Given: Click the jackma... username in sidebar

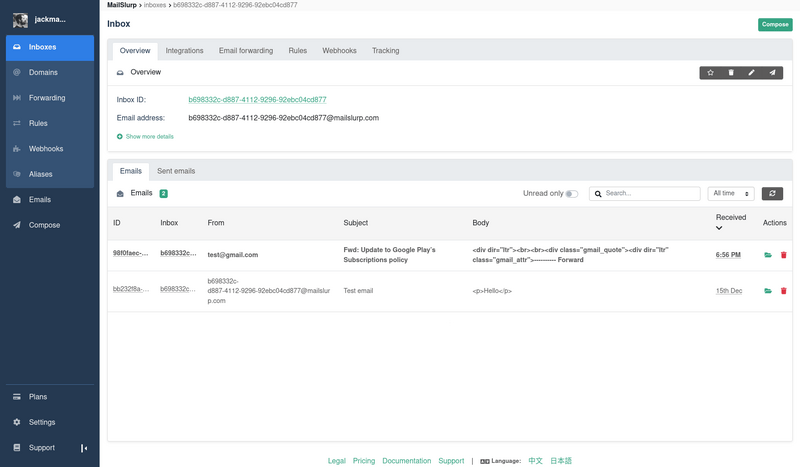Looking at the screenshot, I should click(50, 19).
